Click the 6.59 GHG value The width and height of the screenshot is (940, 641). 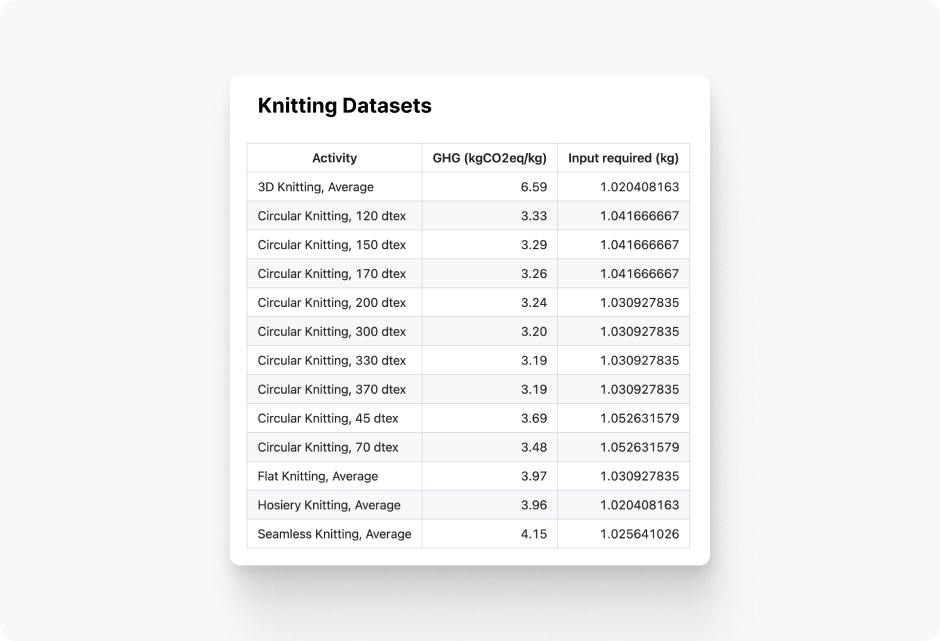[534, 187]
